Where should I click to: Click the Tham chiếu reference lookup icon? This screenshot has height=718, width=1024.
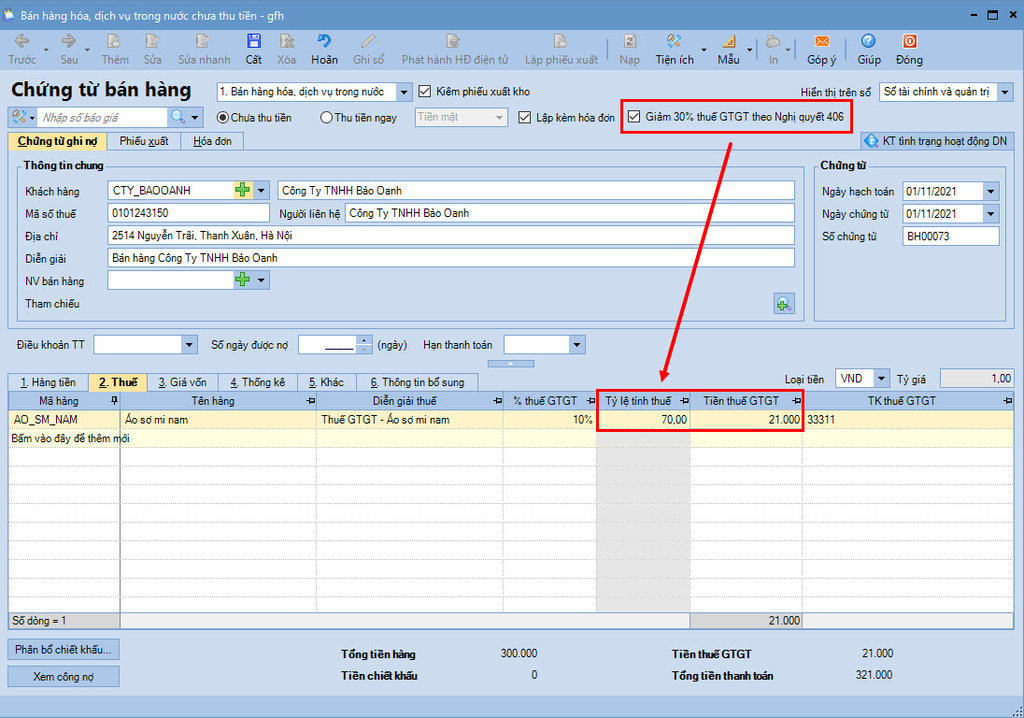coord(784,304)
